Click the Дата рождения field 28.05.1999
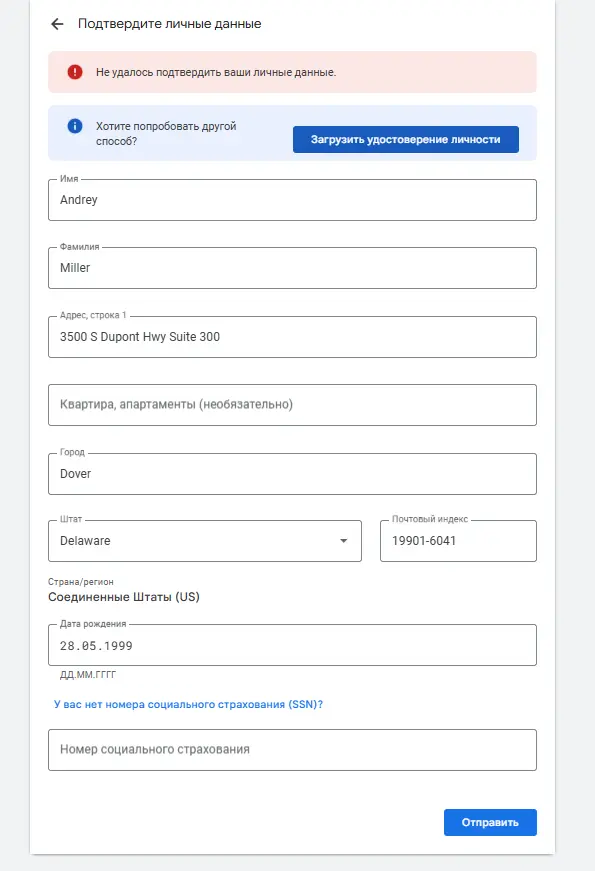595x871 pixels. (292, 645)
